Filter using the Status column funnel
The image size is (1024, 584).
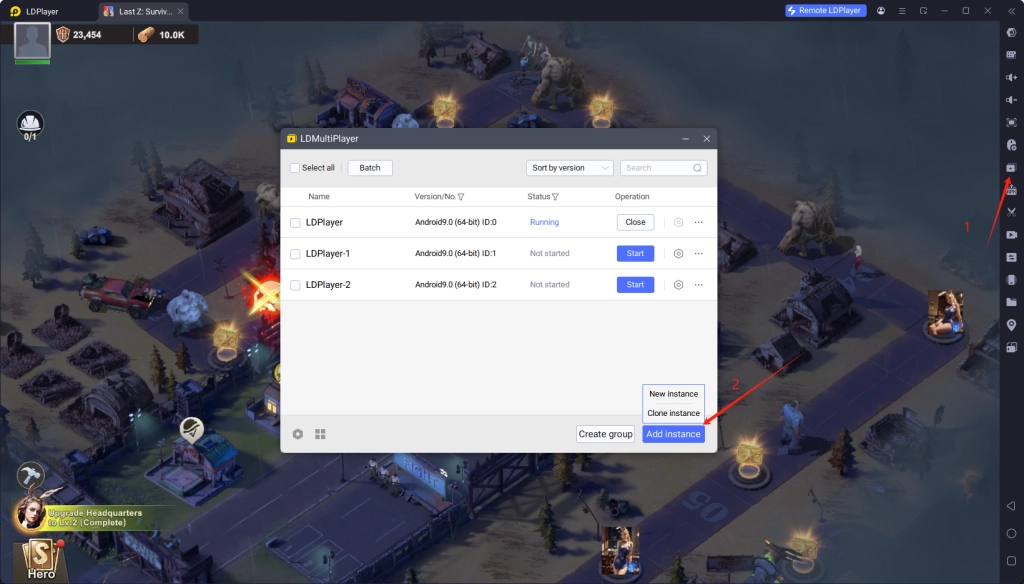tap(555, 197)
